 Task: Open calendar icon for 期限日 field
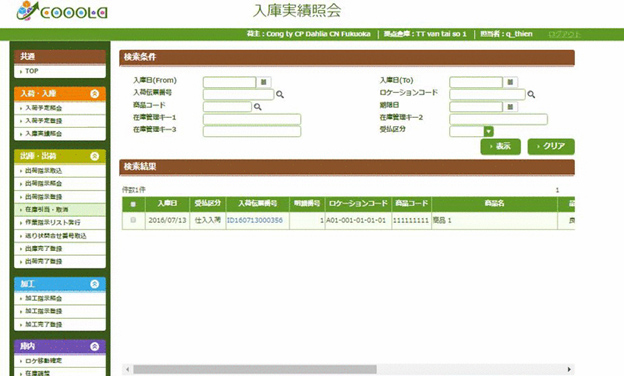tap(510, 107)
